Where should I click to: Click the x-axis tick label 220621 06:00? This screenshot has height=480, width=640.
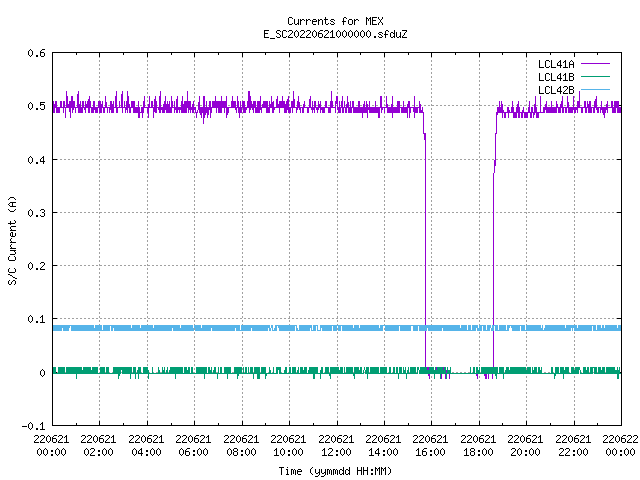pyautogui.click(x=193, y=445)
